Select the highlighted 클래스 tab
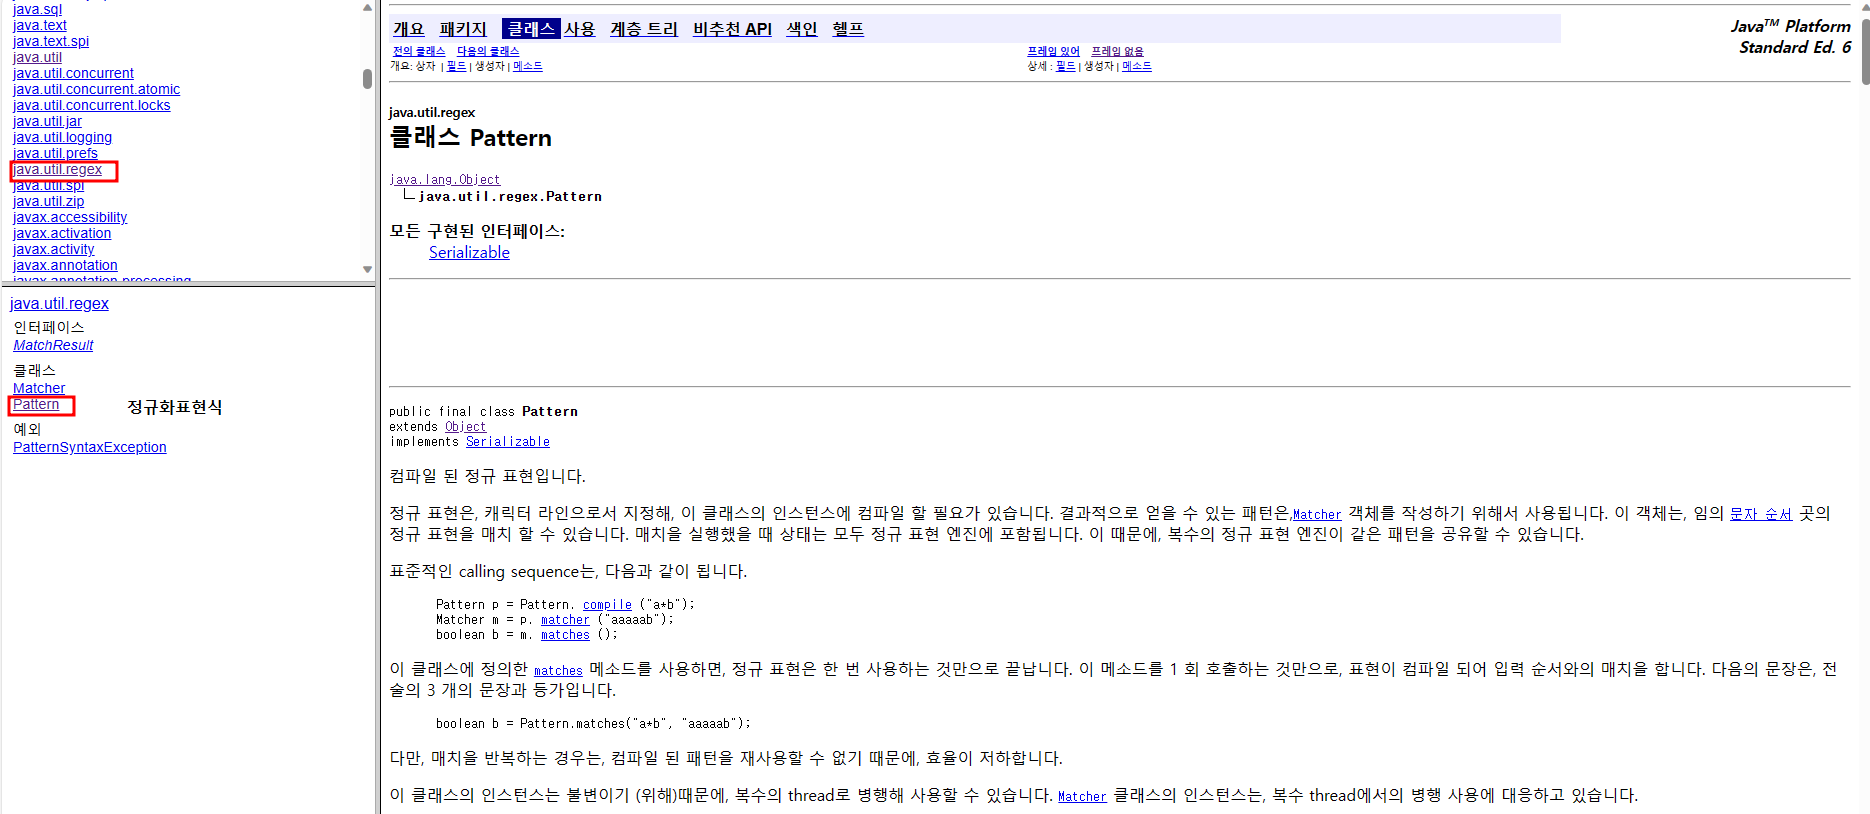 coord(531,29)
